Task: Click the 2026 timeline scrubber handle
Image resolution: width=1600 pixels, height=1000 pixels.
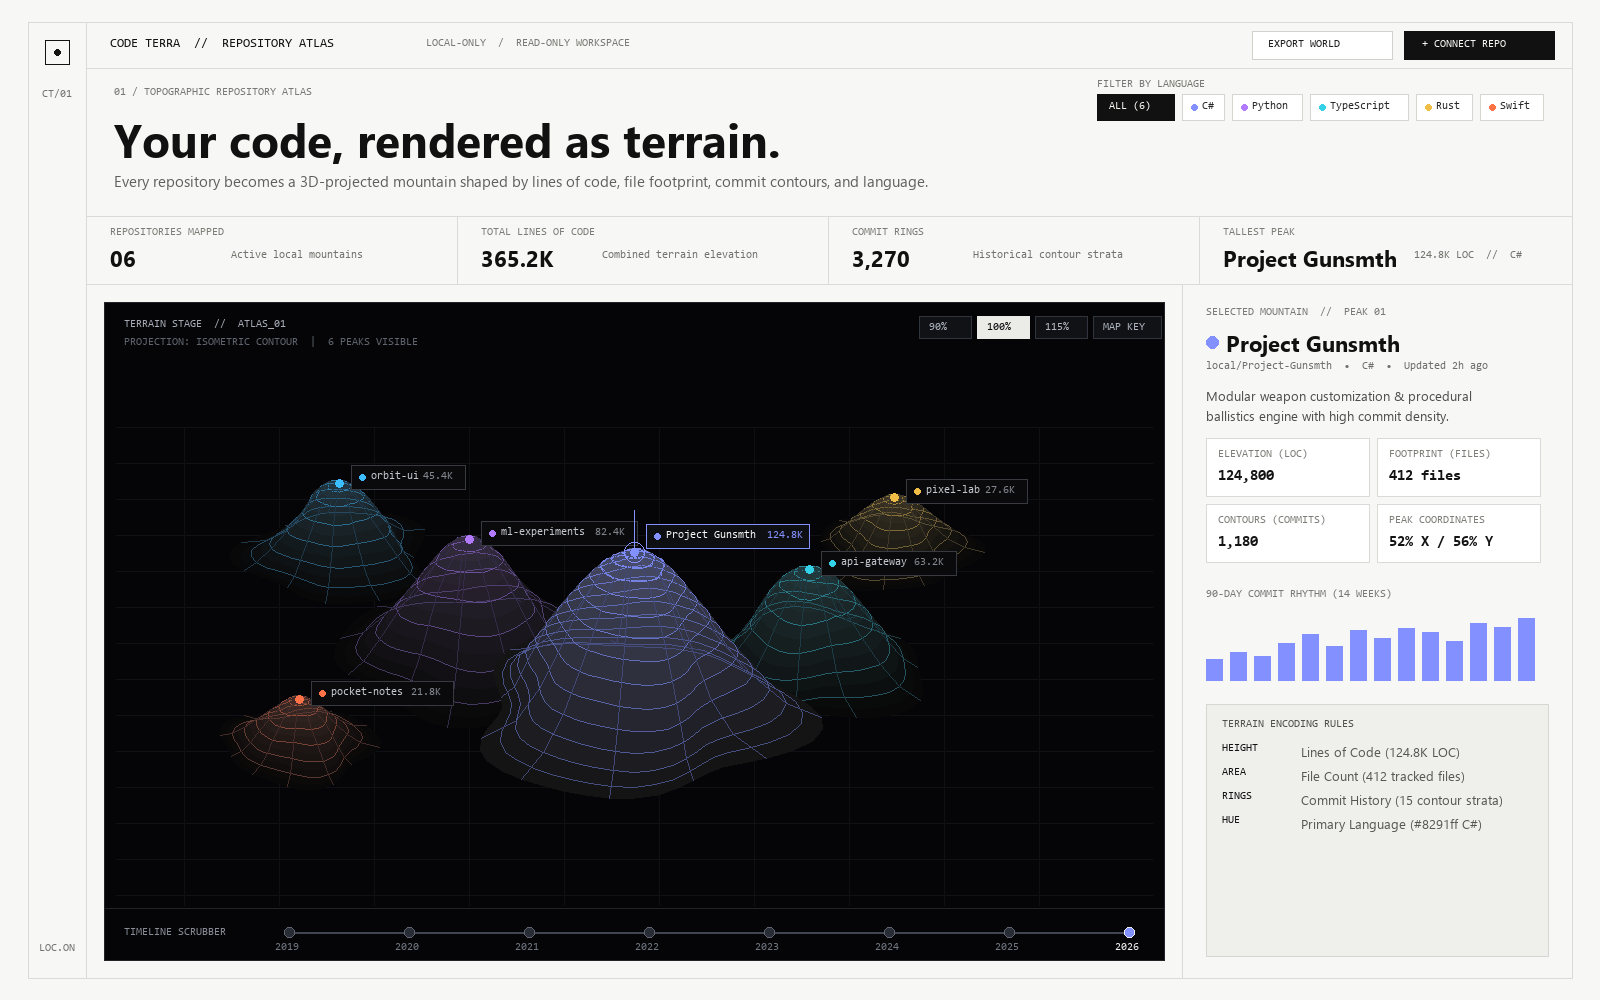Action: tap(1129, 933)
